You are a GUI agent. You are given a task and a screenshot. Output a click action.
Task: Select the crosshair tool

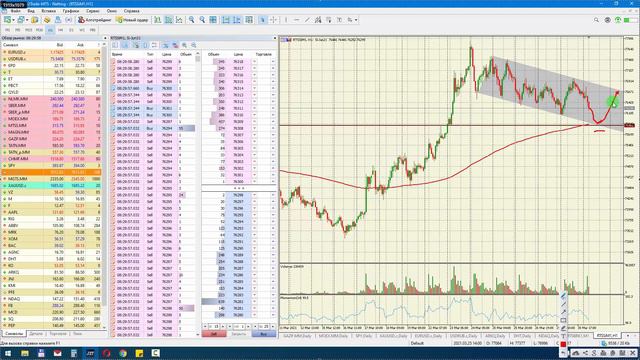[273, 20]
